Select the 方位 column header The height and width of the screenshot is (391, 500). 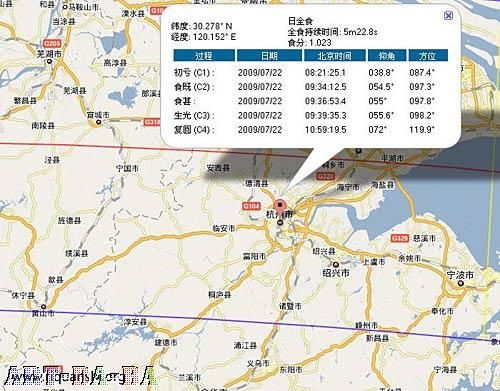(x=428, y=55)
